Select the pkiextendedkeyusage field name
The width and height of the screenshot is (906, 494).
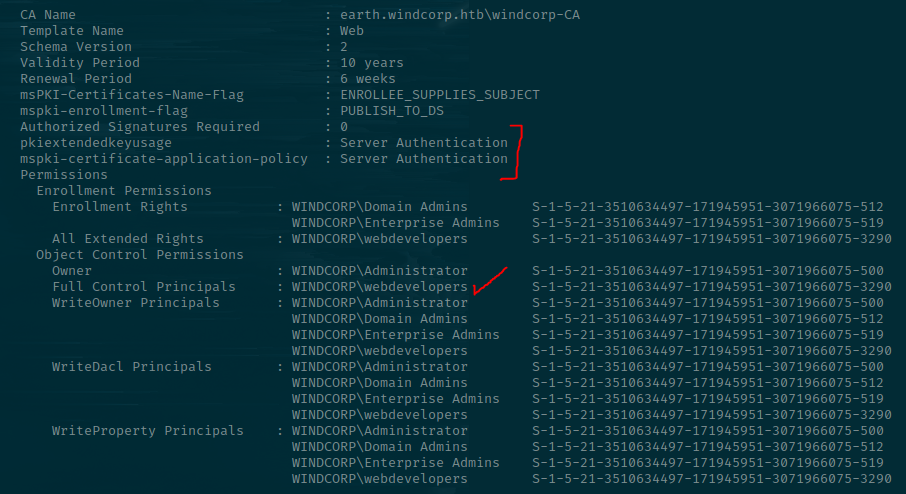pos(96,143)
